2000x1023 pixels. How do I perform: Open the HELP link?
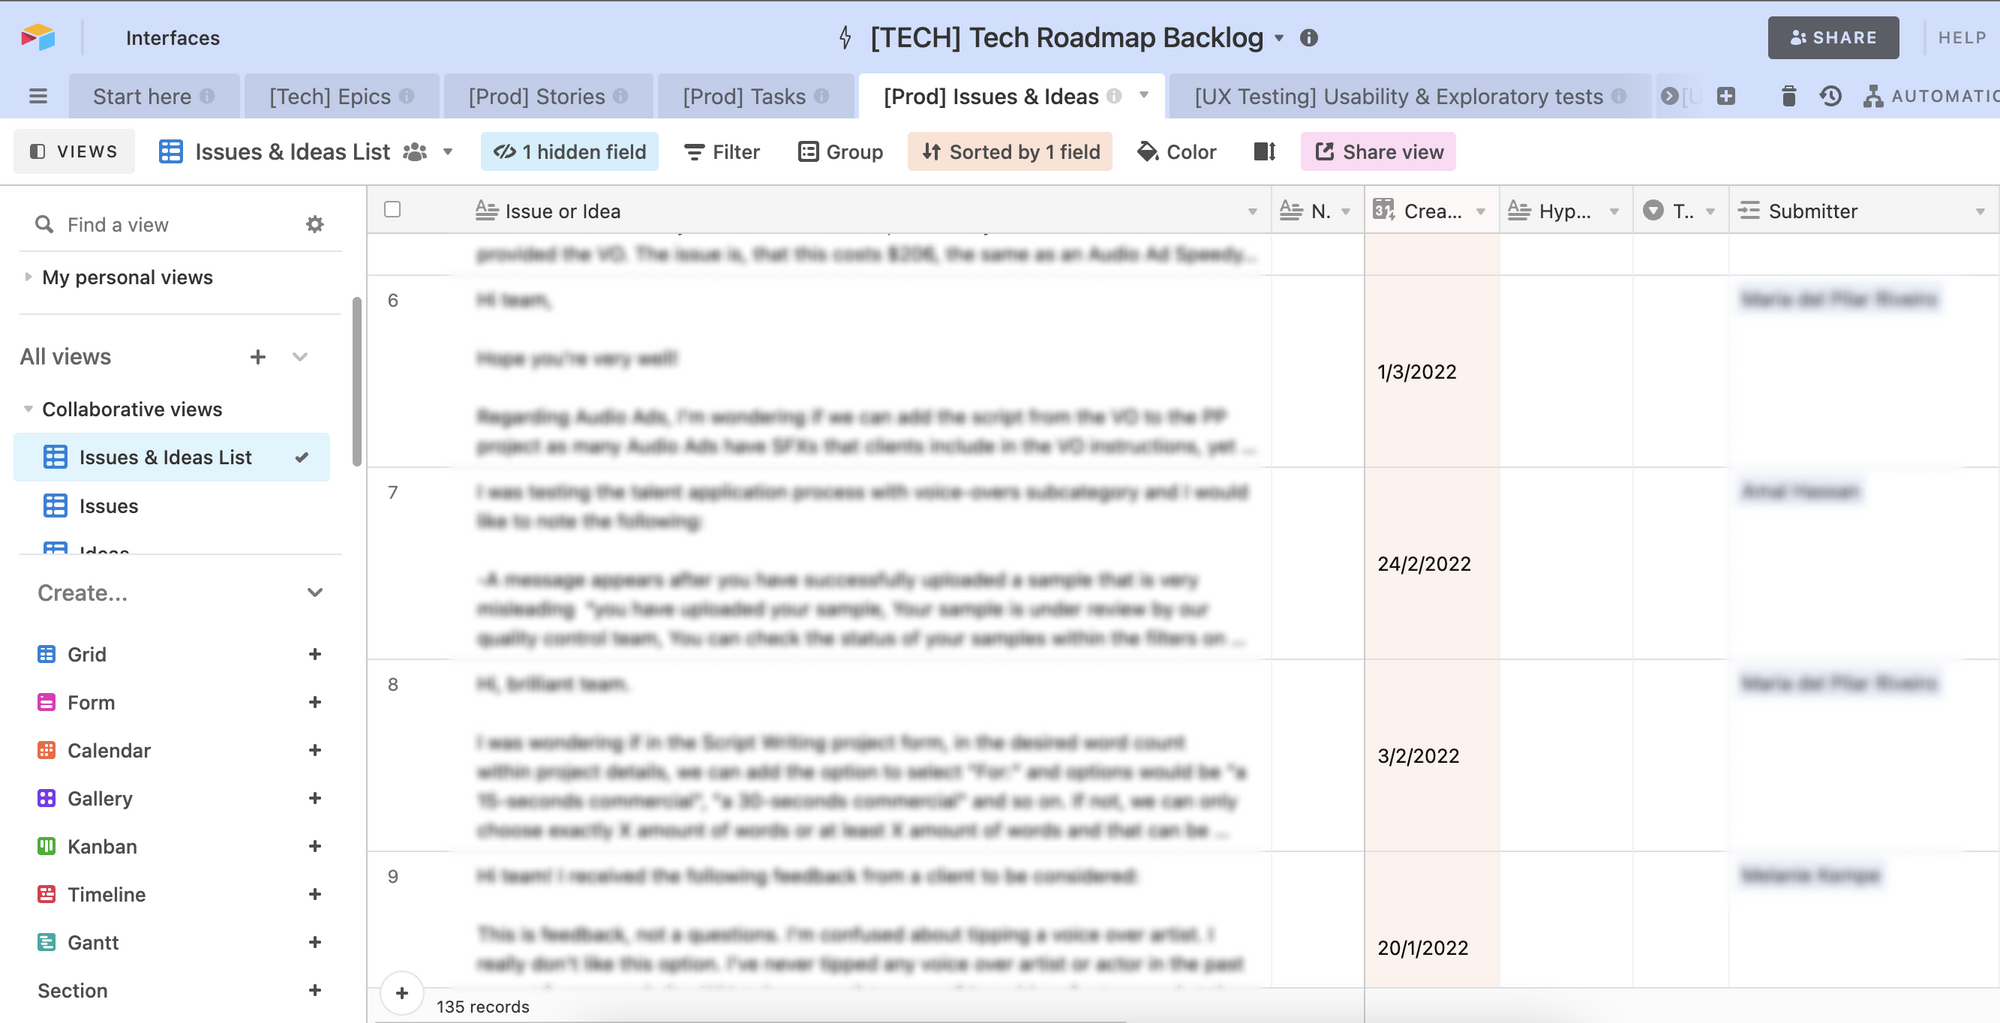(1962, 38)
